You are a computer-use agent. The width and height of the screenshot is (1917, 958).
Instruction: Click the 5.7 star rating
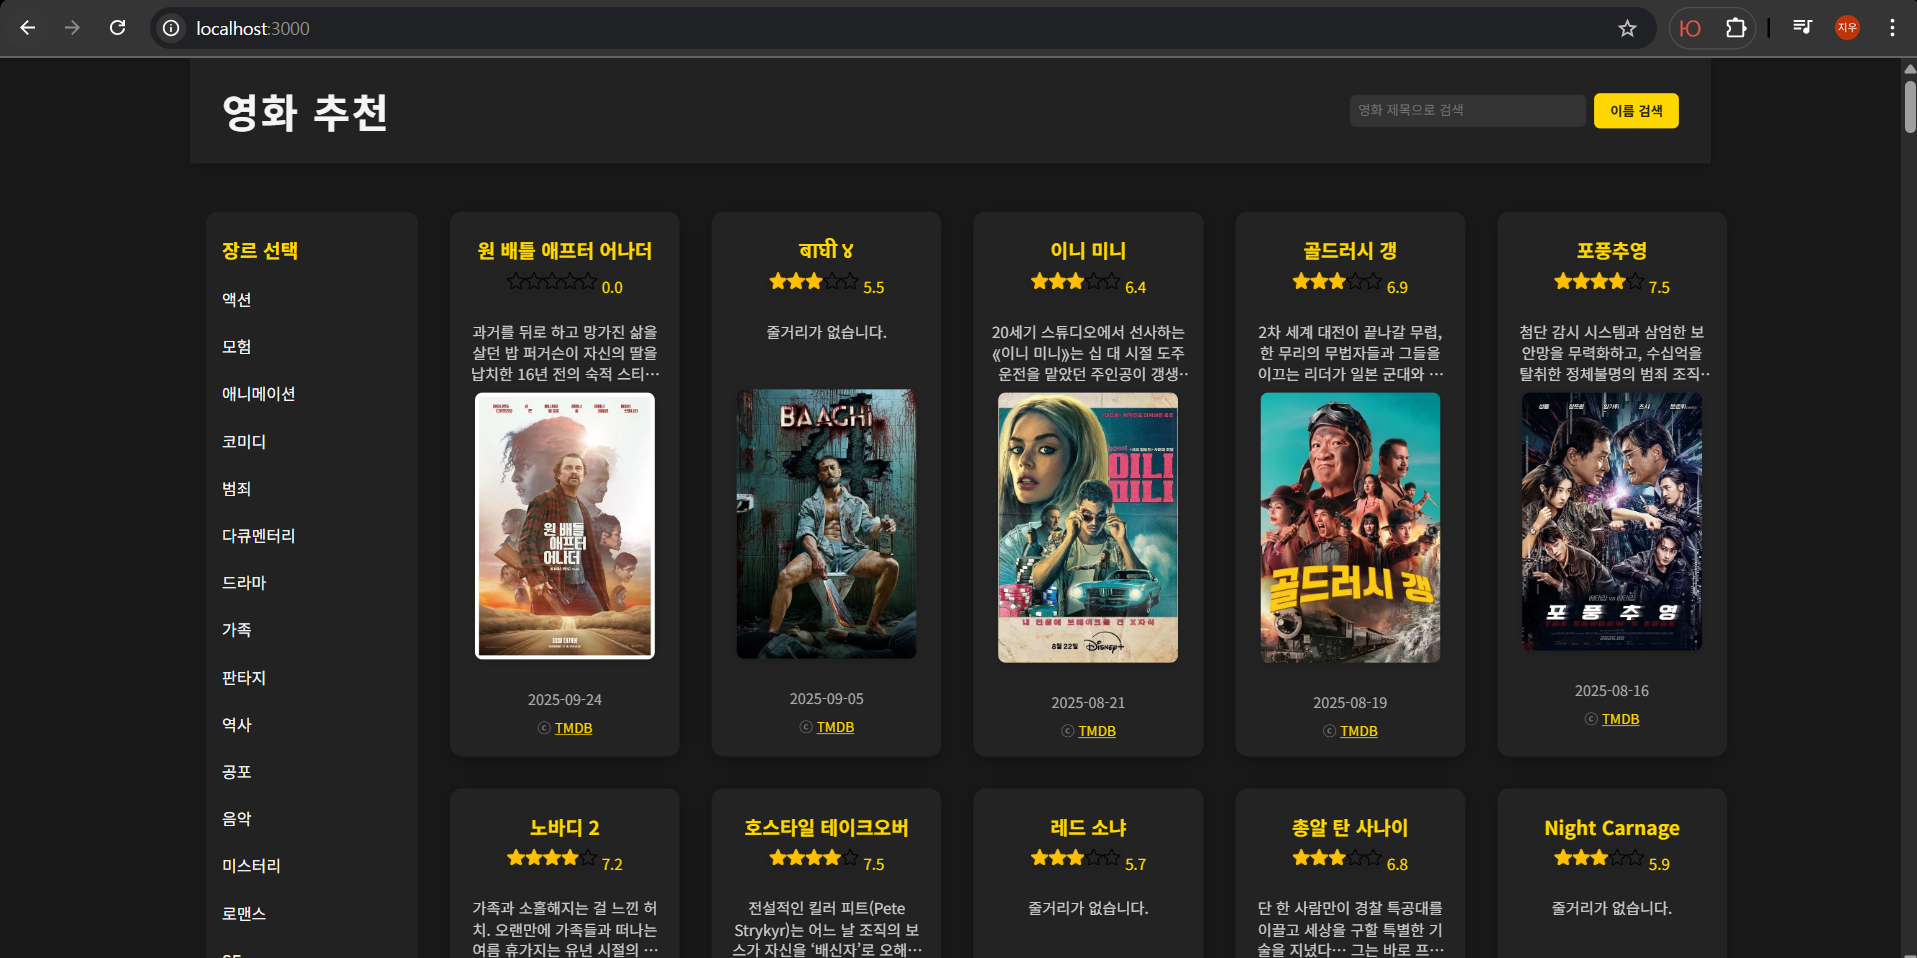click(1088, 861)
